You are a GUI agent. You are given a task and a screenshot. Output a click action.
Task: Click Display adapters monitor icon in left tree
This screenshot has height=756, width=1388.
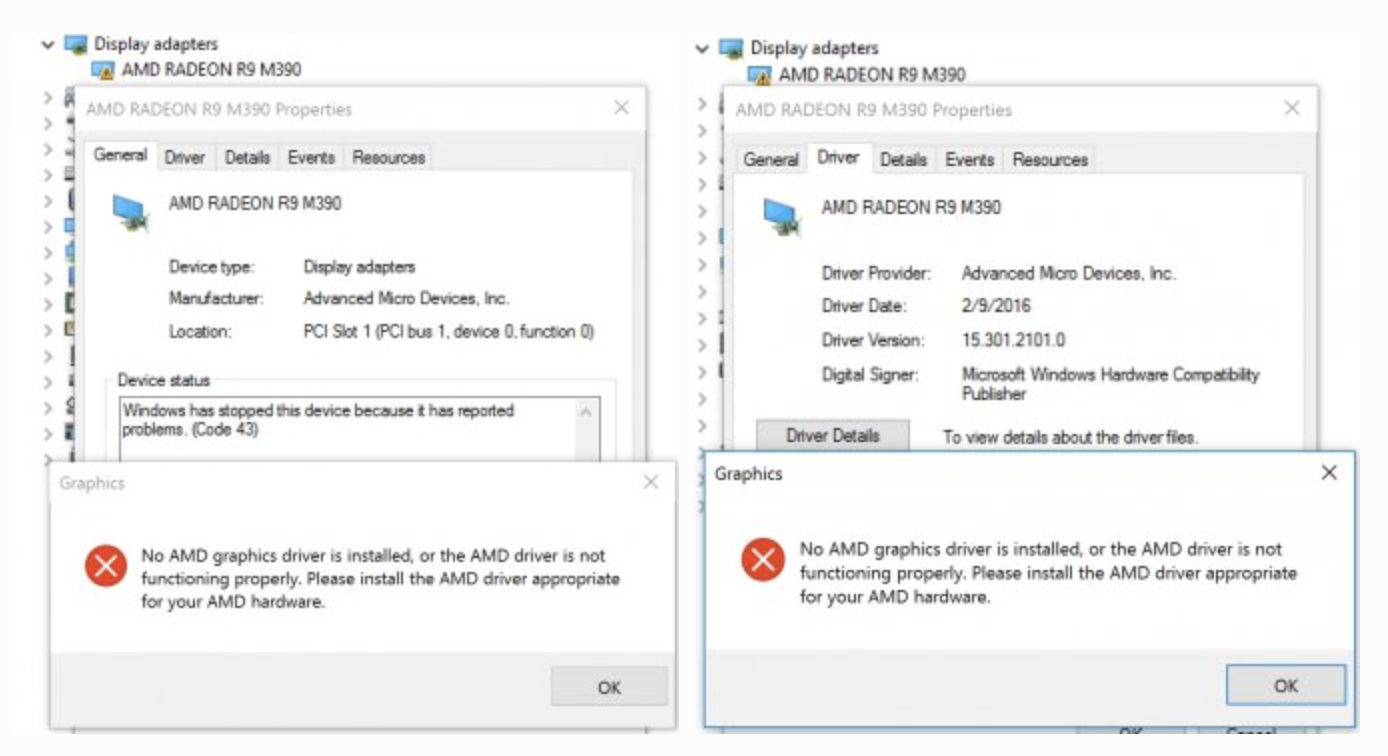pos(76,44)
